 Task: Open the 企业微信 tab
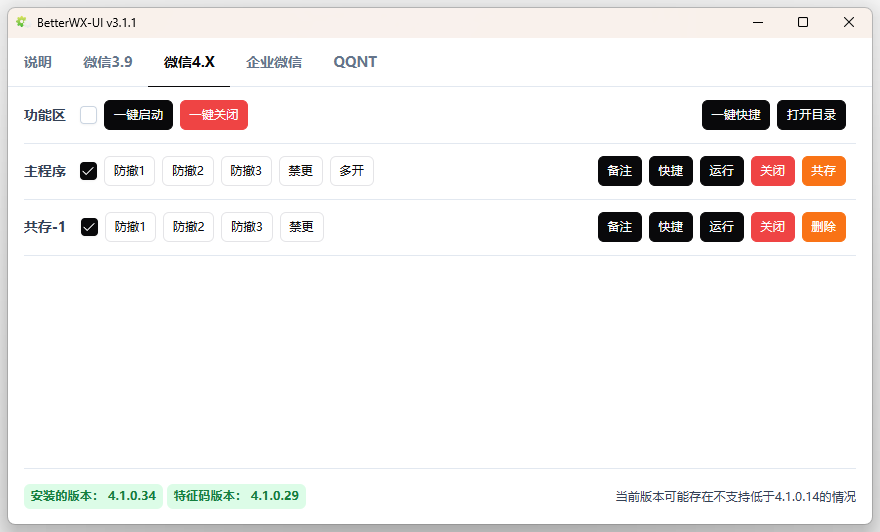(x=274, y=62)
